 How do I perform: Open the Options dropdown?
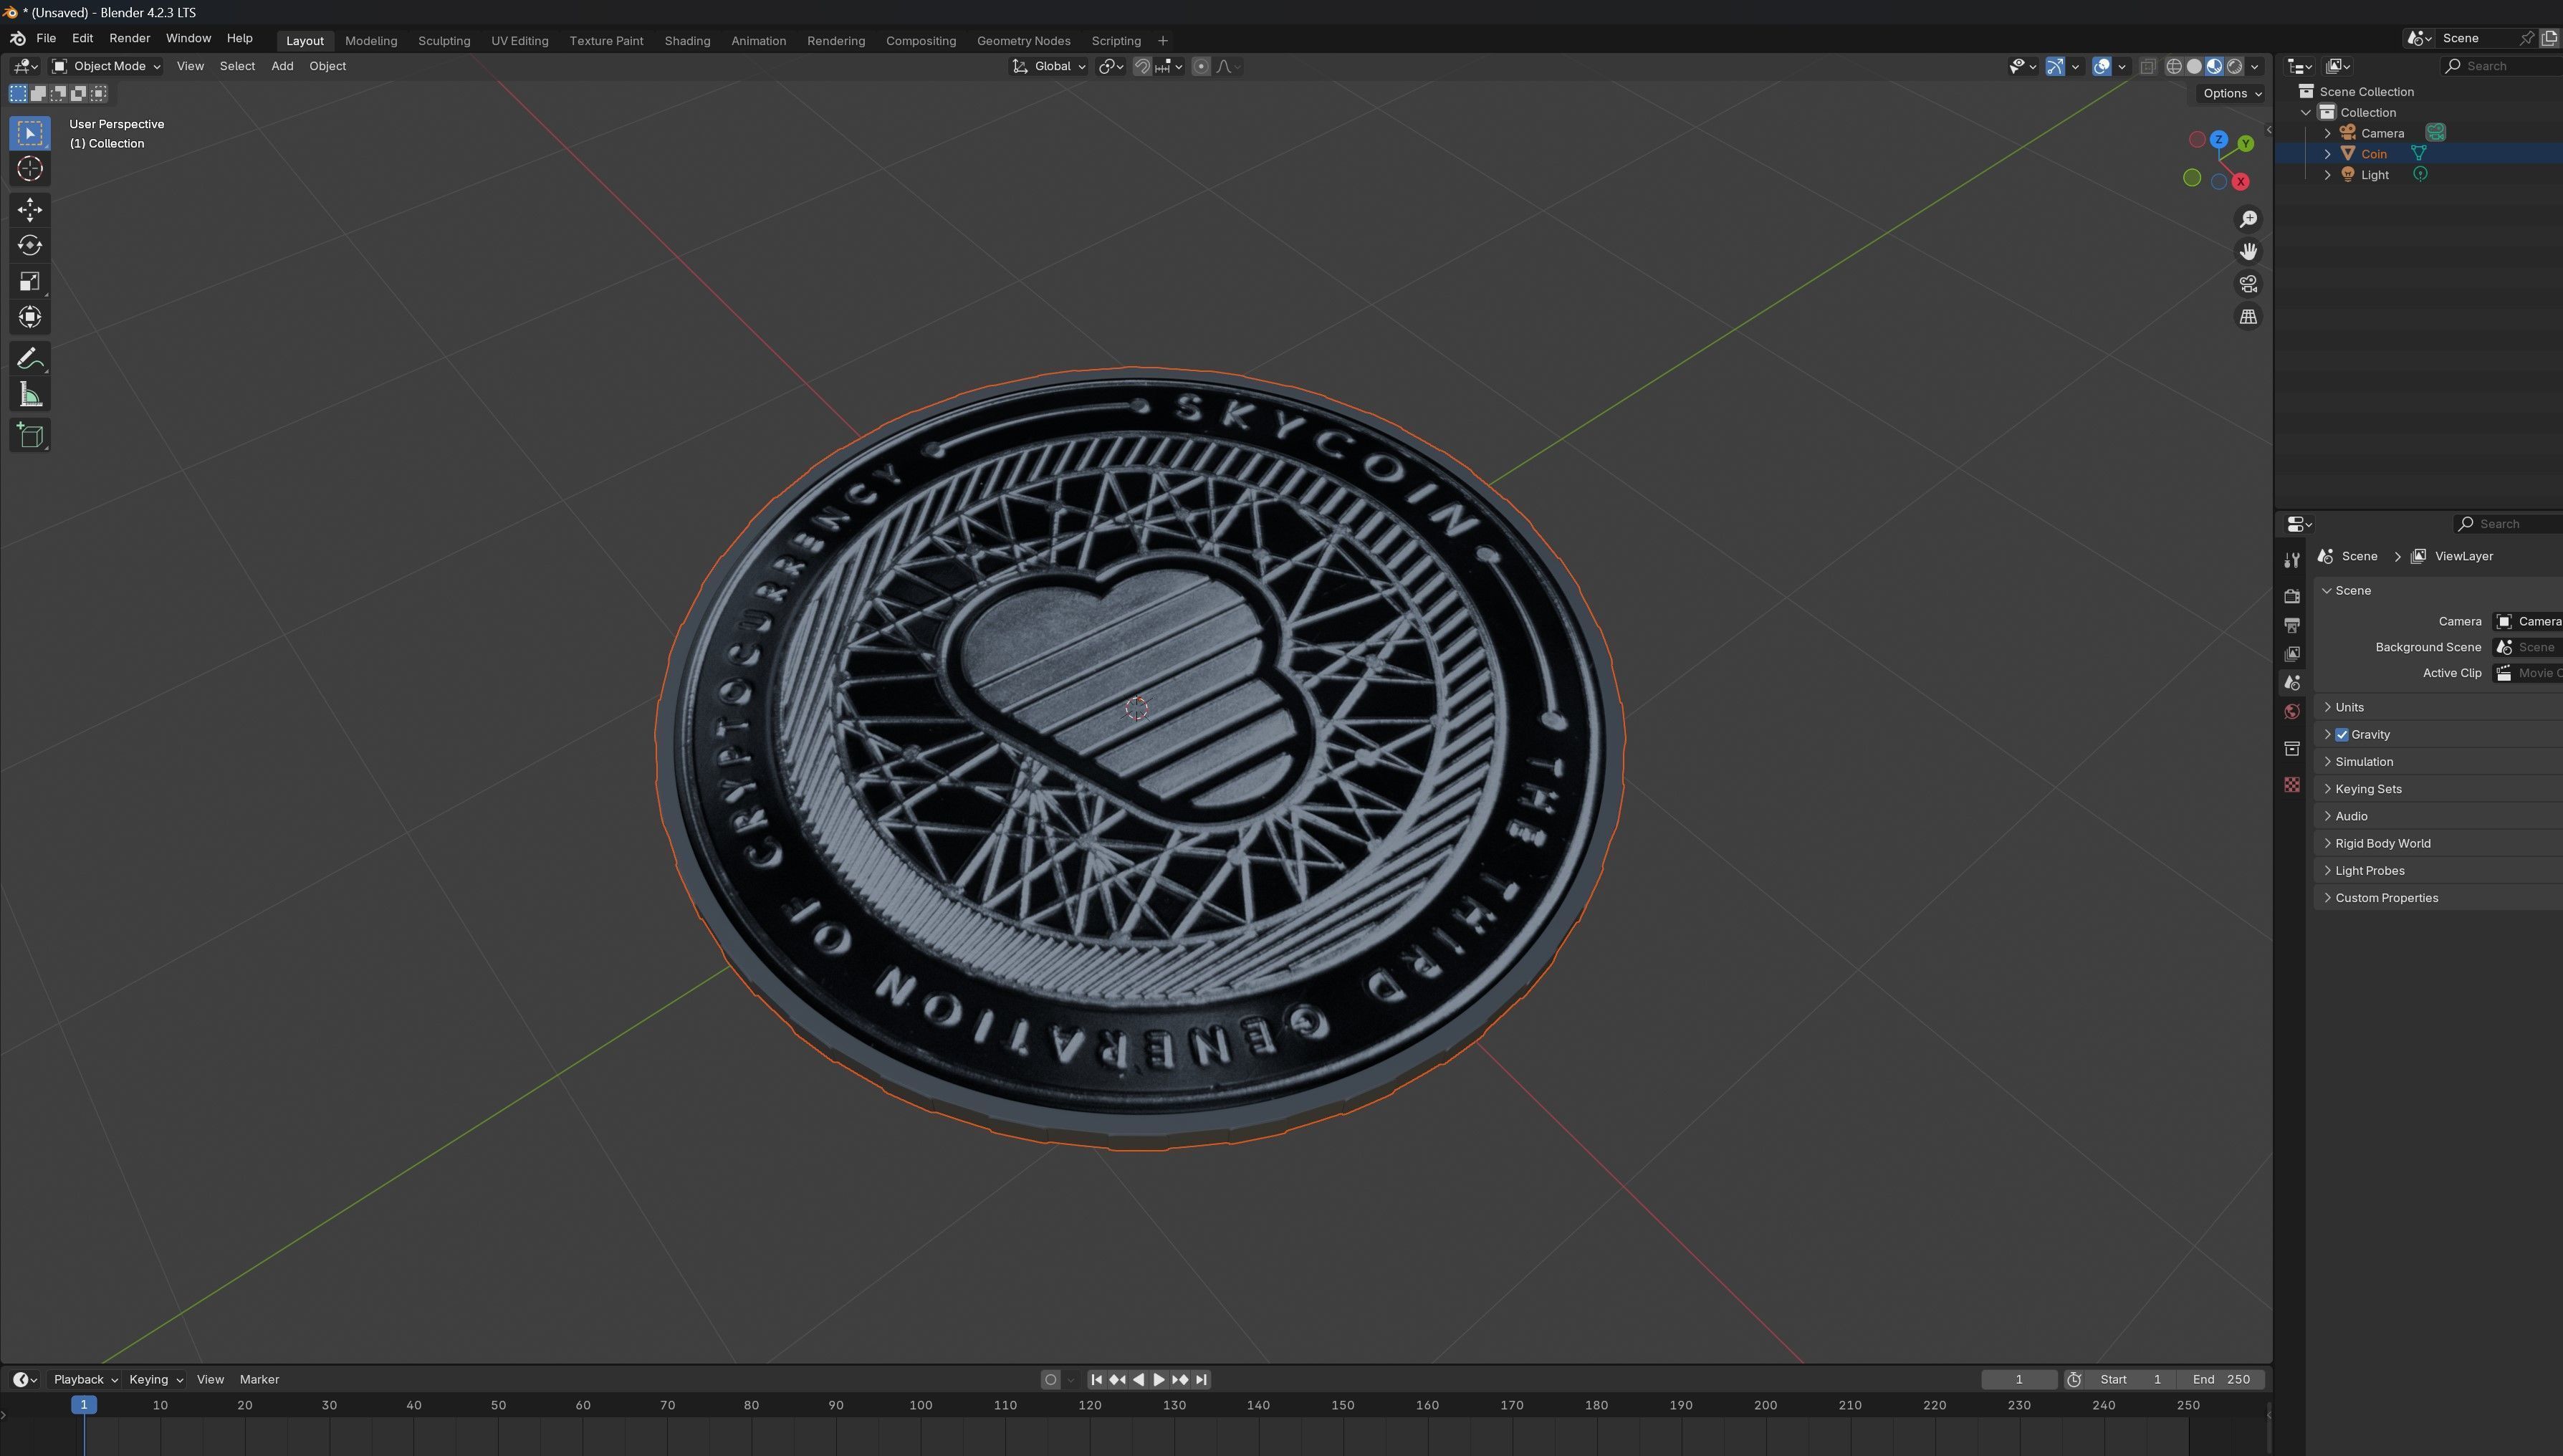pyautogui.click(x=2232, y=93)
